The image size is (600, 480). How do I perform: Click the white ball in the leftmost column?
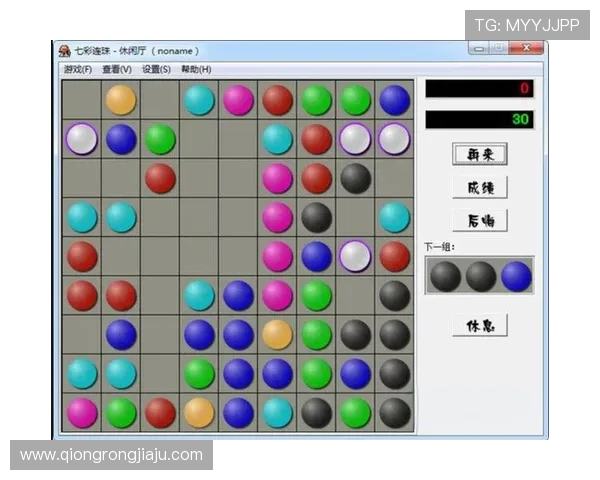(81, 138)
